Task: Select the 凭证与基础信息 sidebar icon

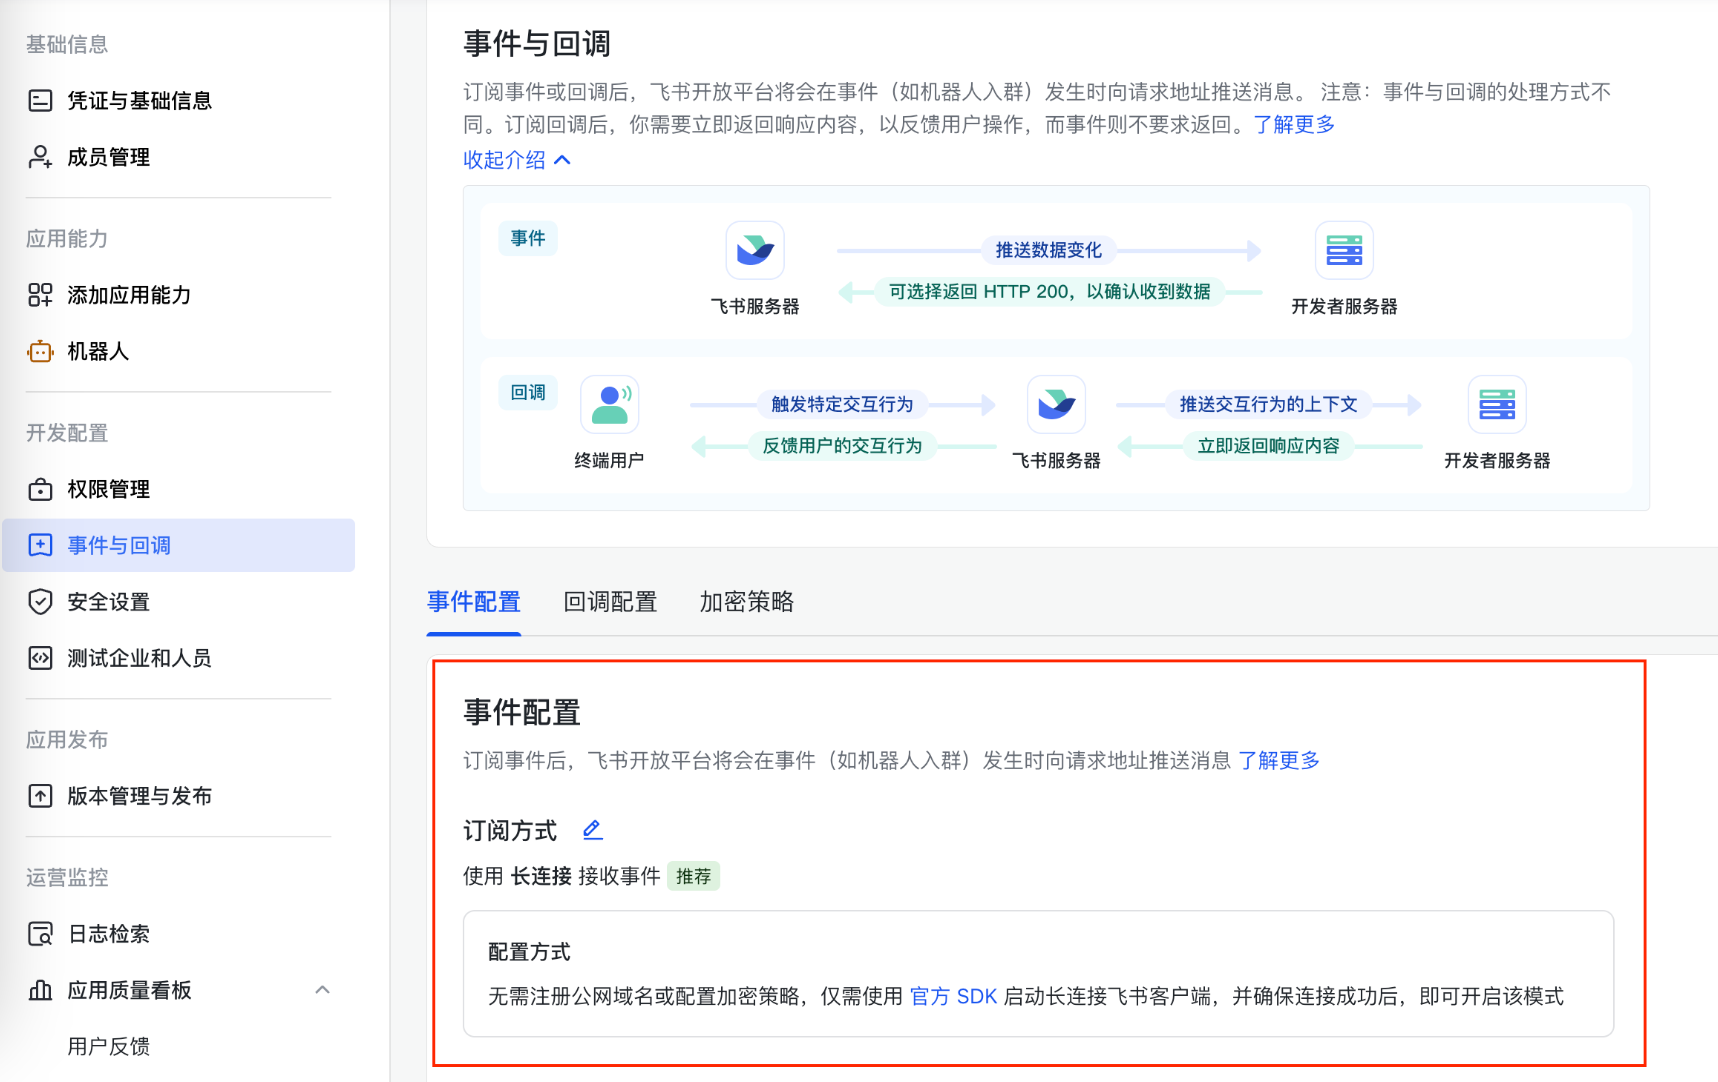Action: (x=40, y=100)
